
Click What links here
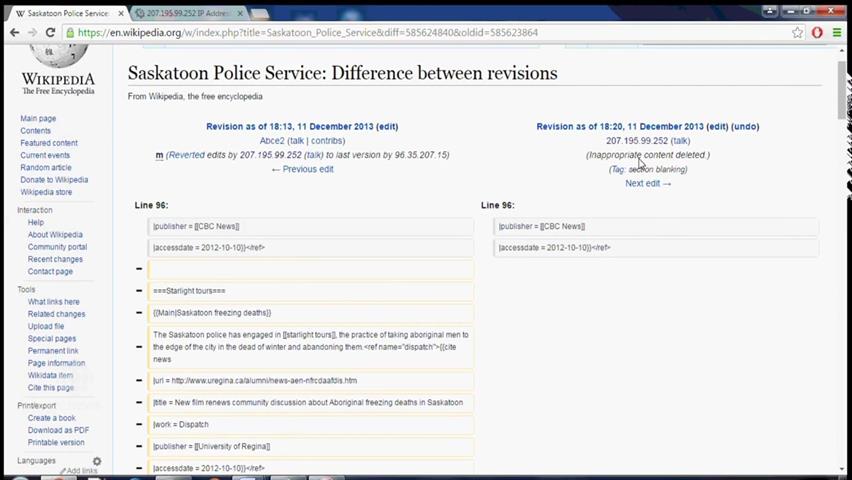(54, 302)
